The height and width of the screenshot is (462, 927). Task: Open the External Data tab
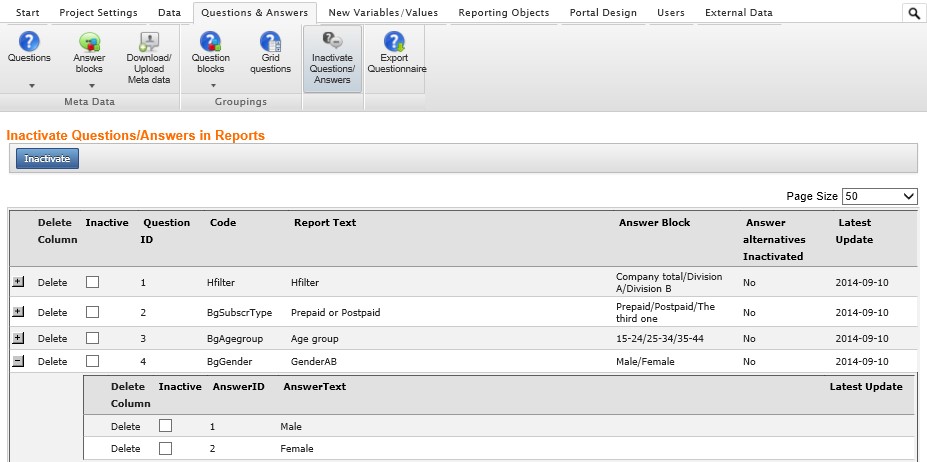pos(738,12)
